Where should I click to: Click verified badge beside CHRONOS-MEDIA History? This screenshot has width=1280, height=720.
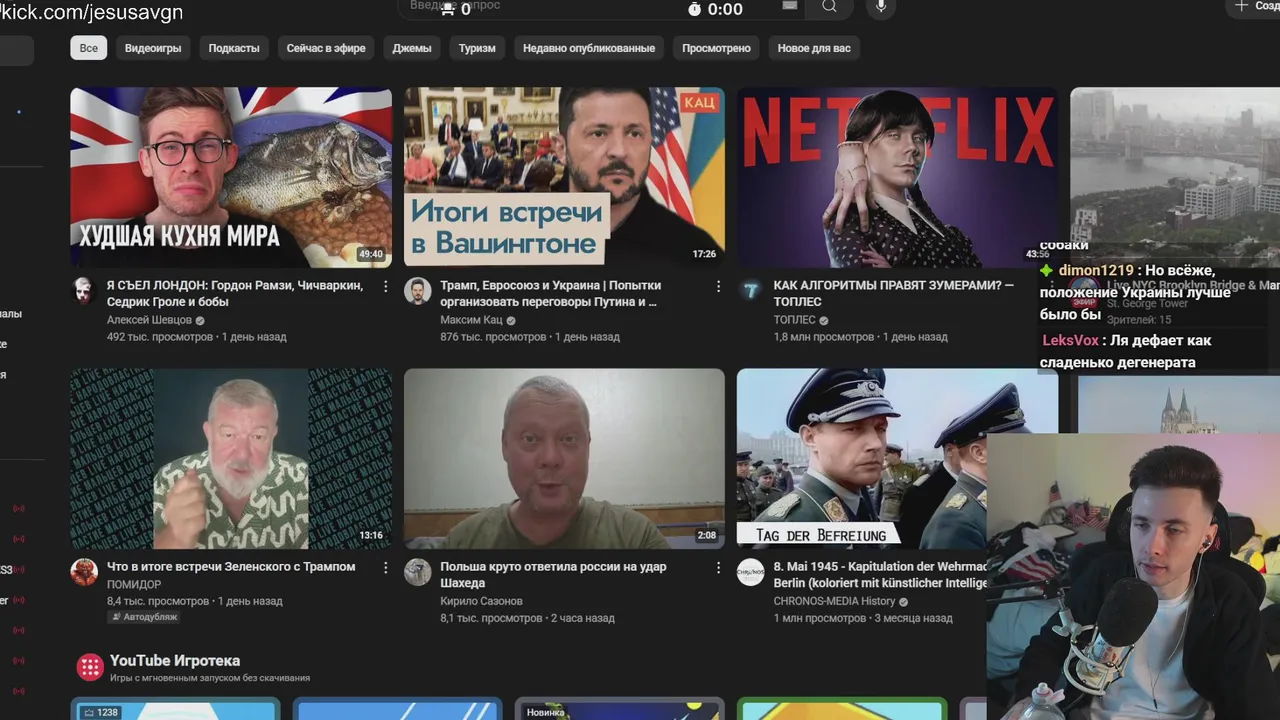pyautogui.click(x=904, y=602)
